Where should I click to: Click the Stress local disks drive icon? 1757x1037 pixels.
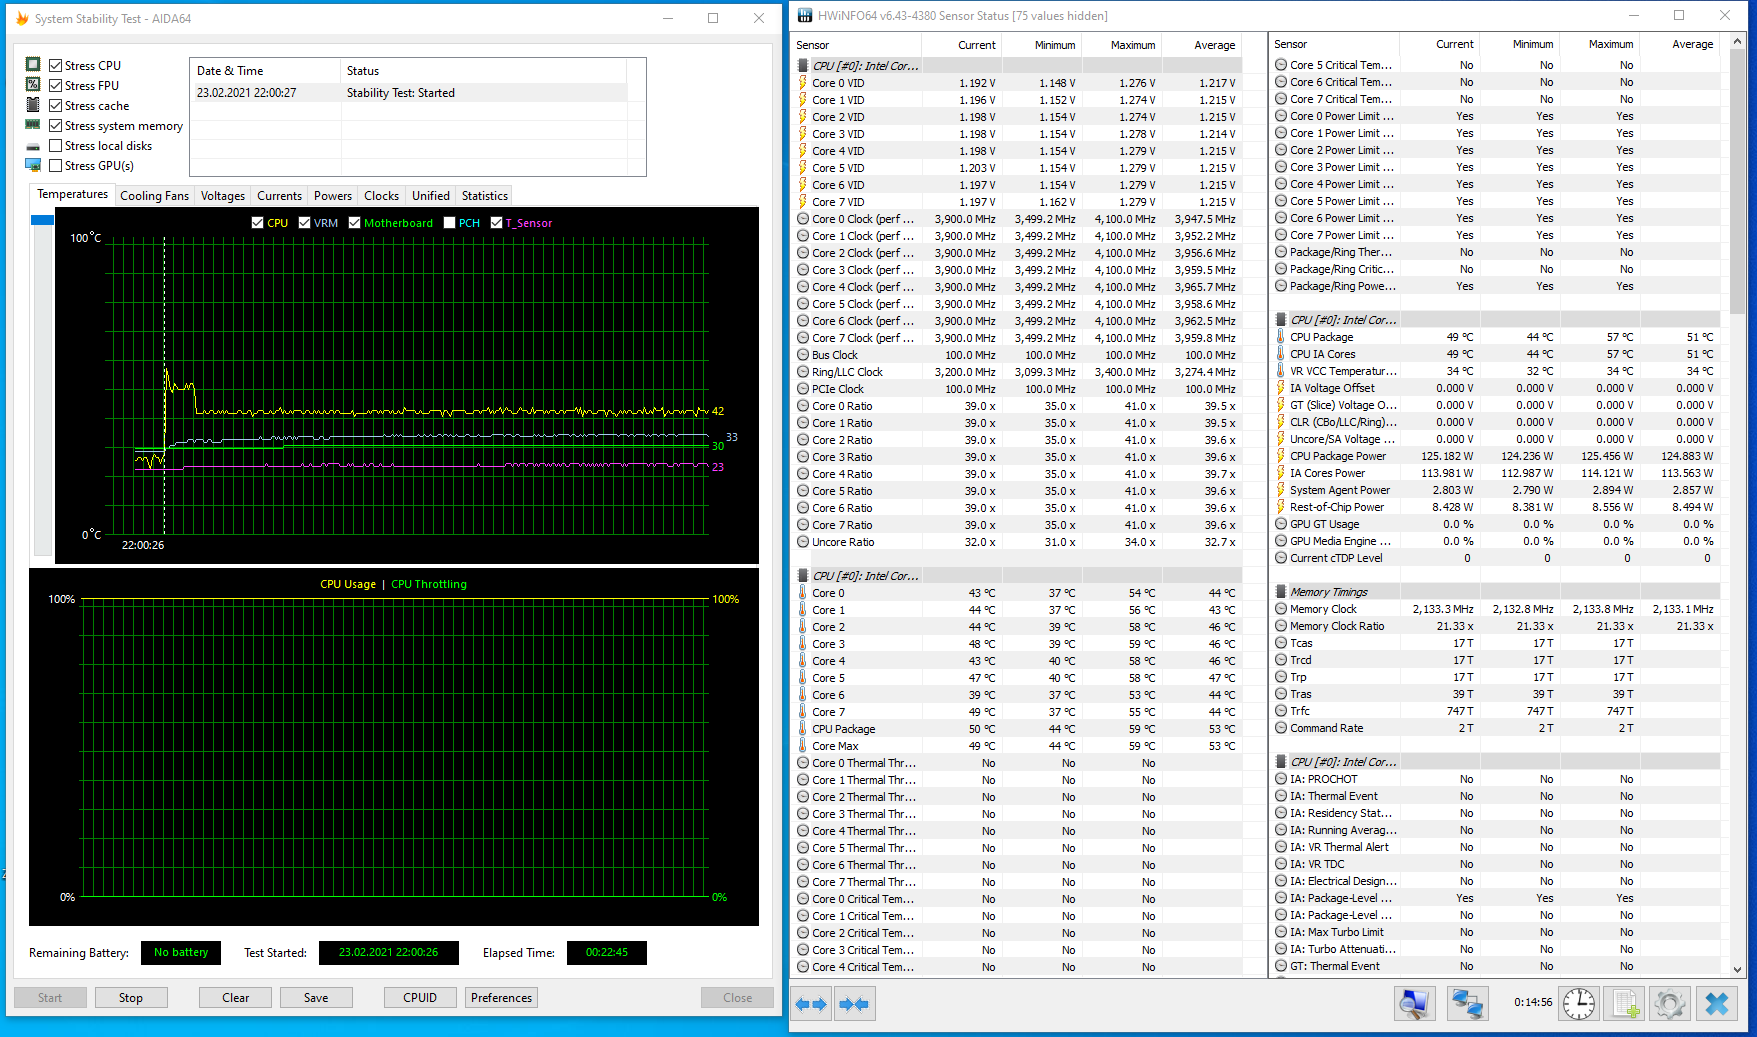[33, 146]
